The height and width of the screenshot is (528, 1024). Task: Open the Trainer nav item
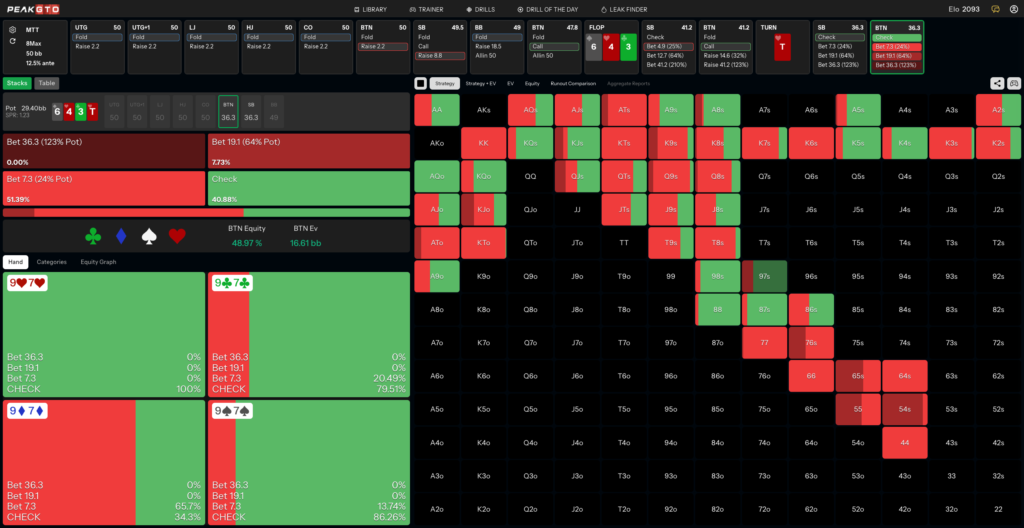[x=426, y=9]
